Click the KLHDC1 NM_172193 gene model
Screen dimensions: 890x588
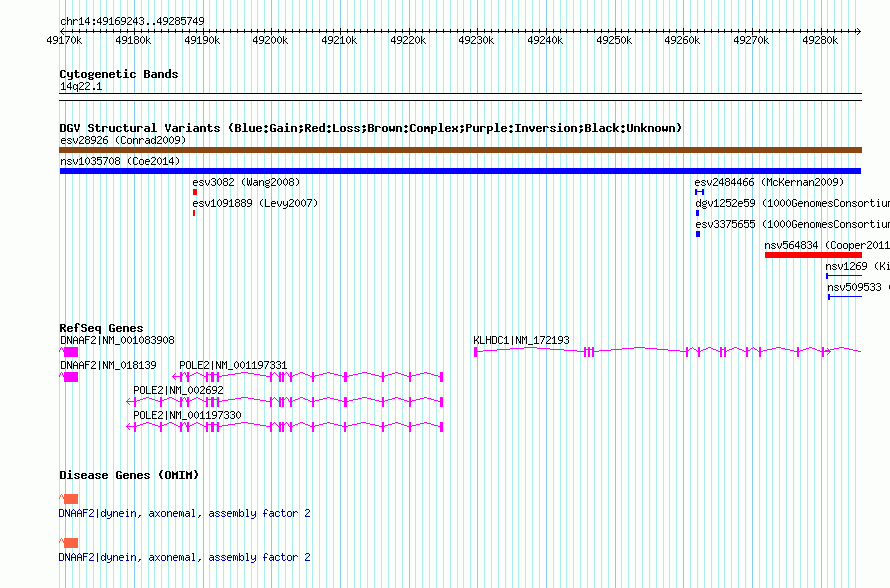(x=668, y=352)
